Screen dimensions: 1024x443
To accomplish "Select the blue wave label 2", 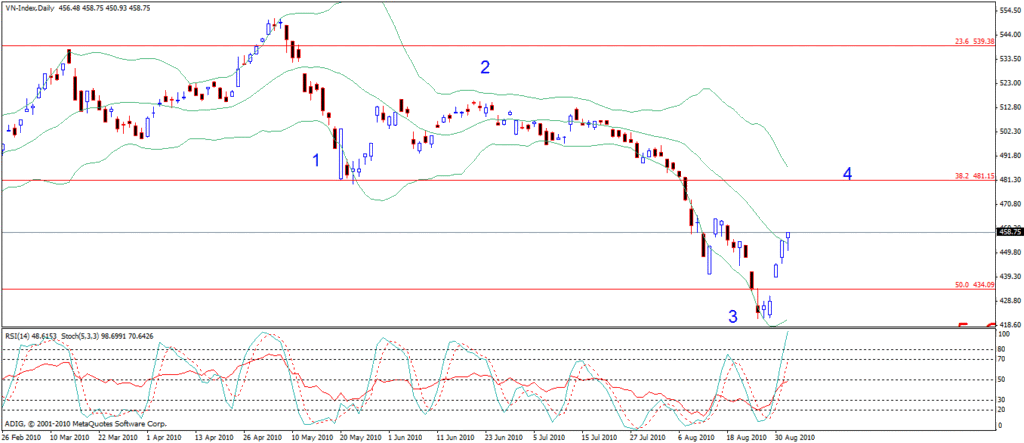I will pyautogui.click(x=485, y=68).
